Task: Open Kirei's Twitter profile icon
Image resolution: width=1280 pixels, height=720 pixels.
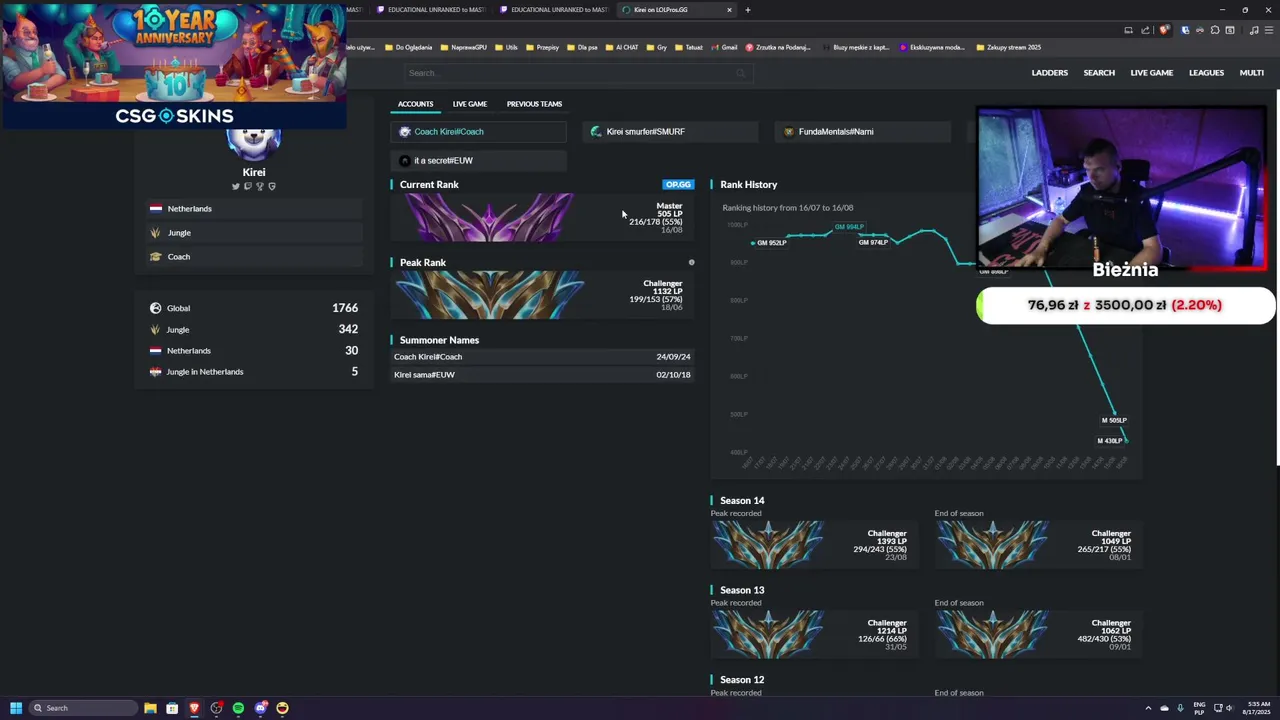Action: coord(236,186)
